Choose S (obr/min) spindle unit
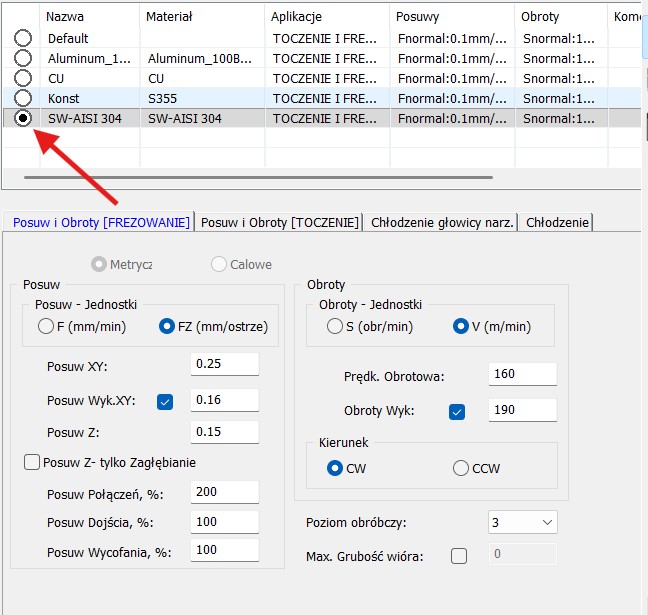 (x=335, y=326)
